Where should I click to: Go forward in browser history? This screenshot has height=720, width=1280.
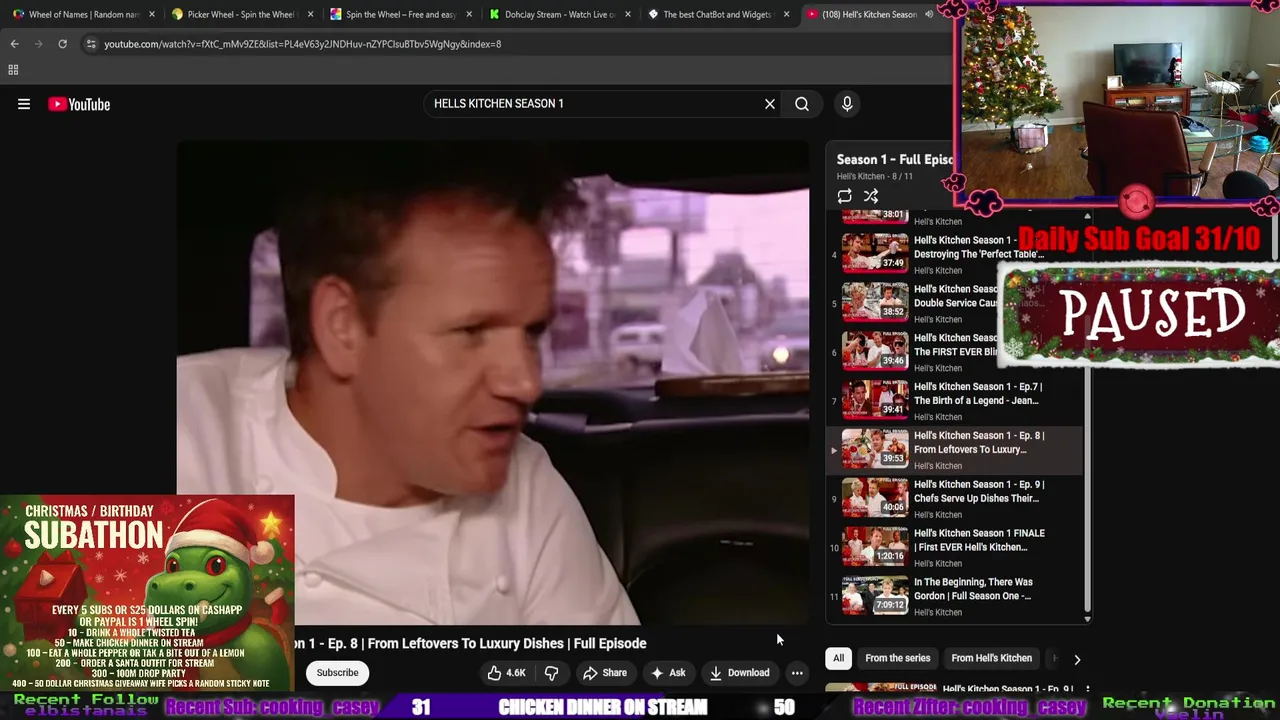pos(38,44)
